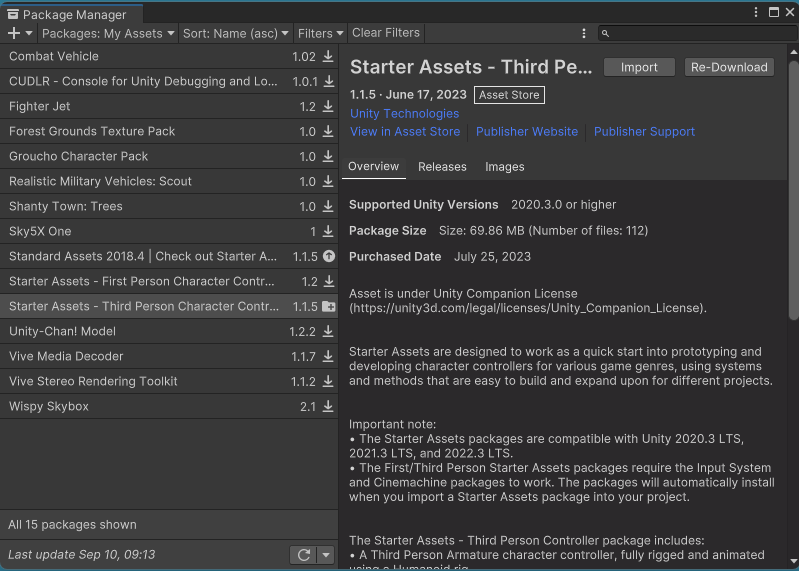Click the update-available icon for Standard Assets 2018.4
Screen dimensions: 799x571
tap(328, 257)
